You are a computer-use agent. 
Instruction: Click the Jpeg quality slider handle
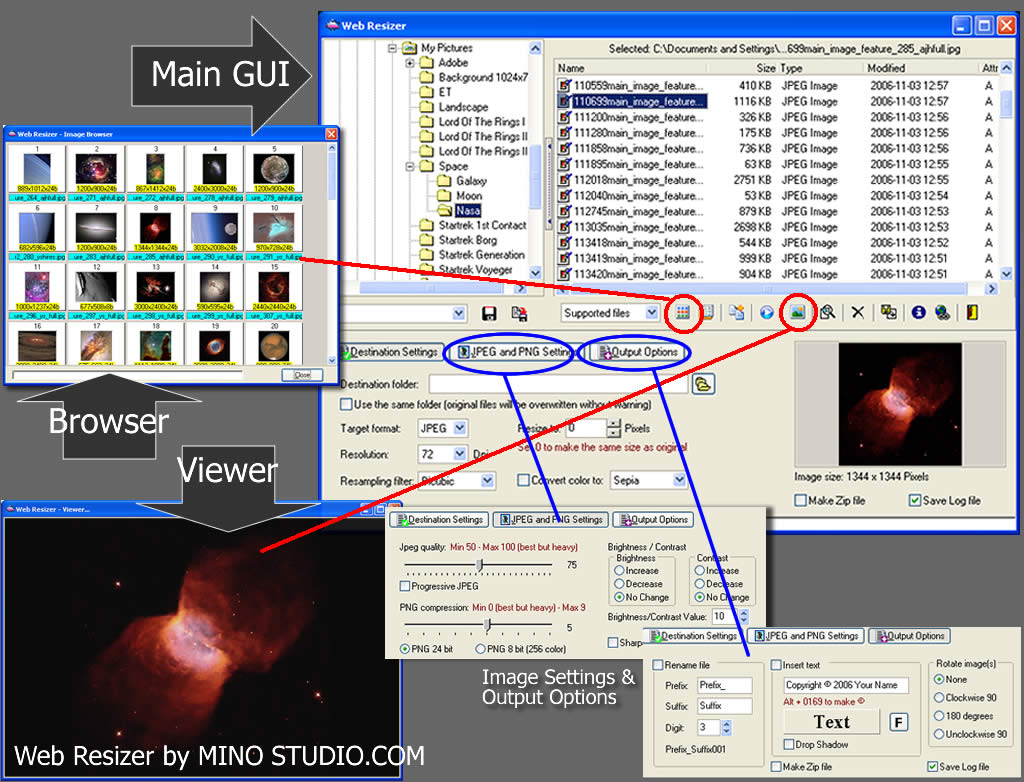tap(479, 564)
